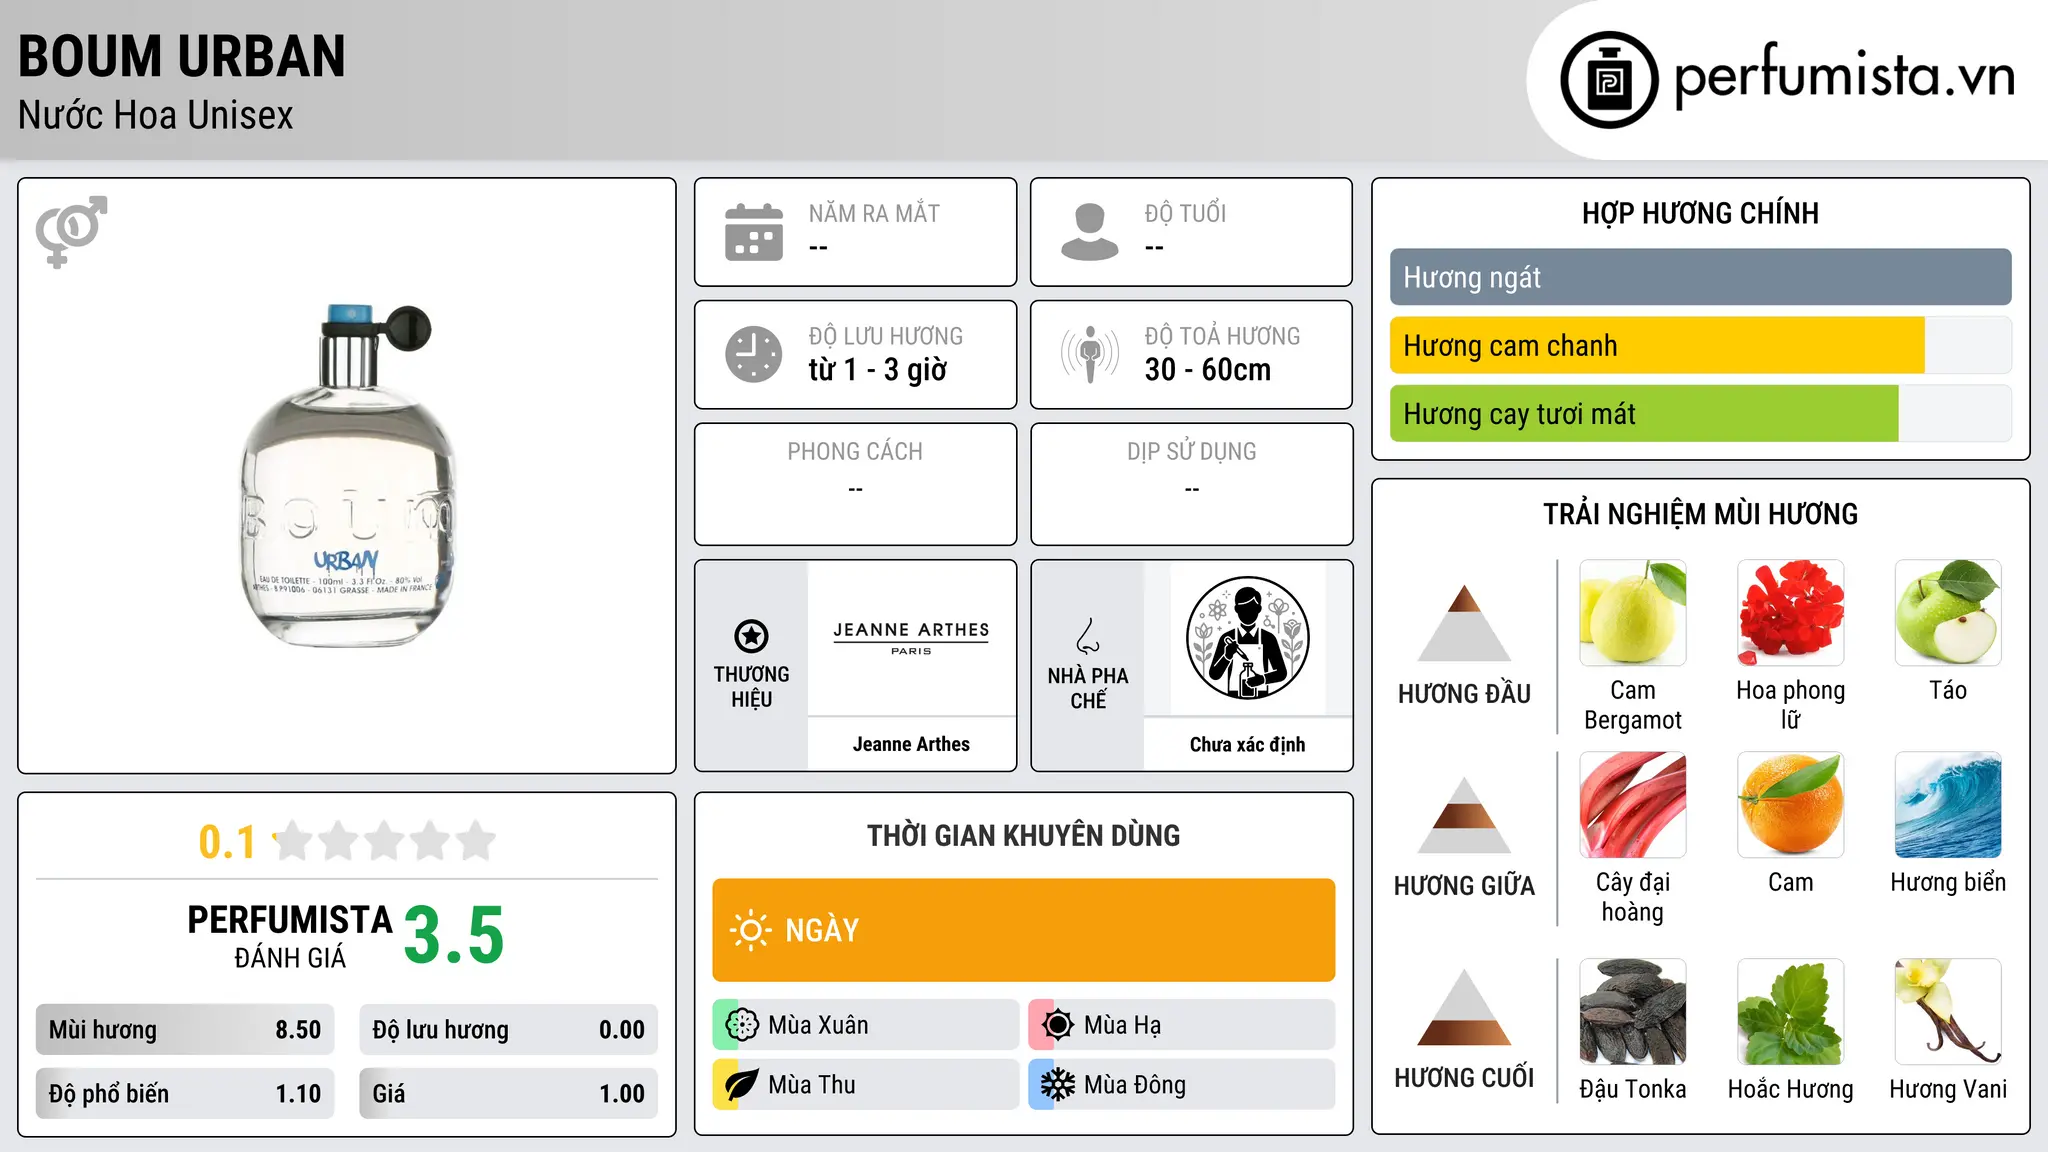Click the Dịp sử dụng occasion box
The width and height of the screenshot is (2048, 1152).
(x=1191, y=484)
